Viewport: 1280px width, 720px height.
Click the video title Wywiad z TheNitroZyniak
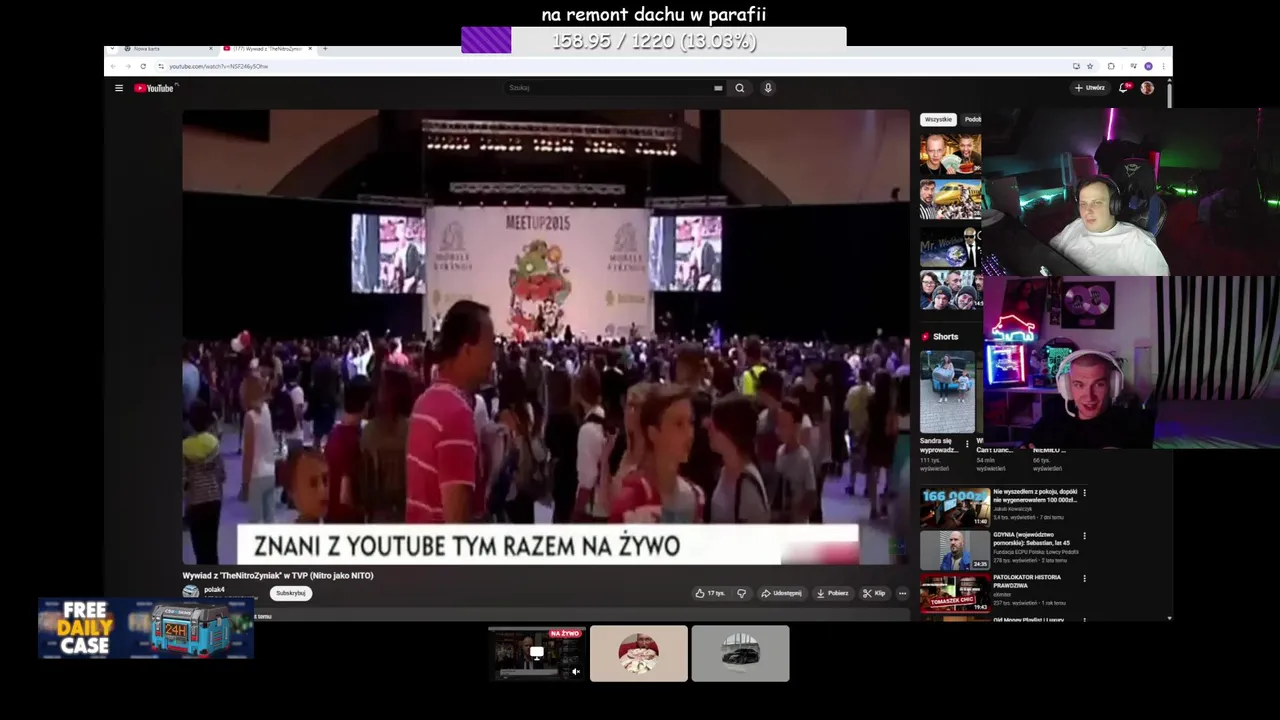tap(277, 576)
